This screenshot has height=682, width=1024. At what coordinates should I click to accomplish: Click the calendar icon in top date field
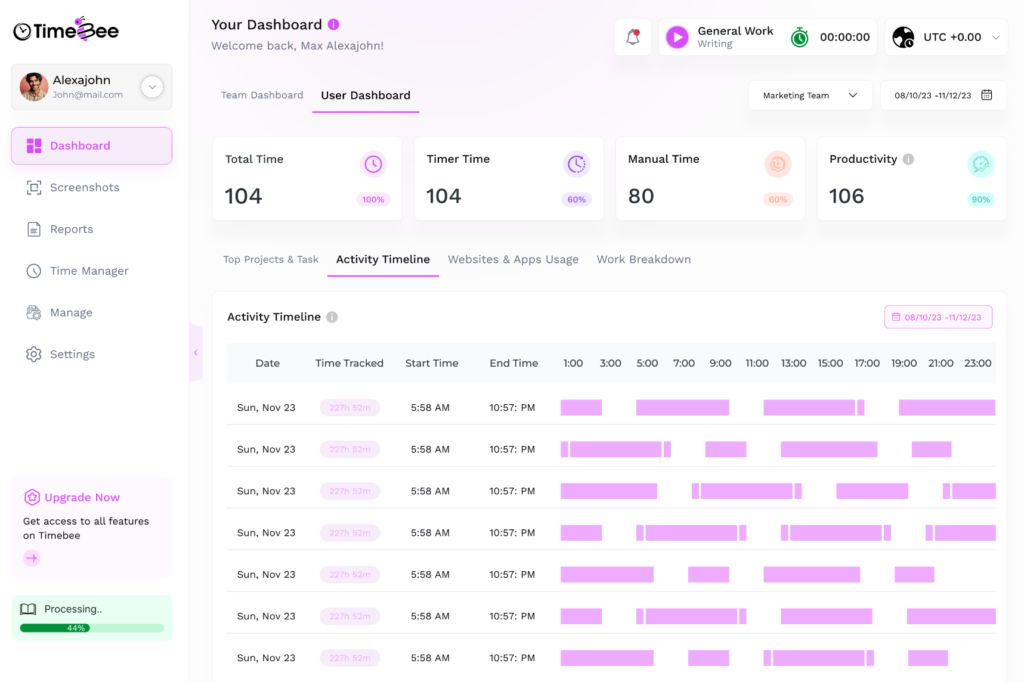click(x=987, y=95)
